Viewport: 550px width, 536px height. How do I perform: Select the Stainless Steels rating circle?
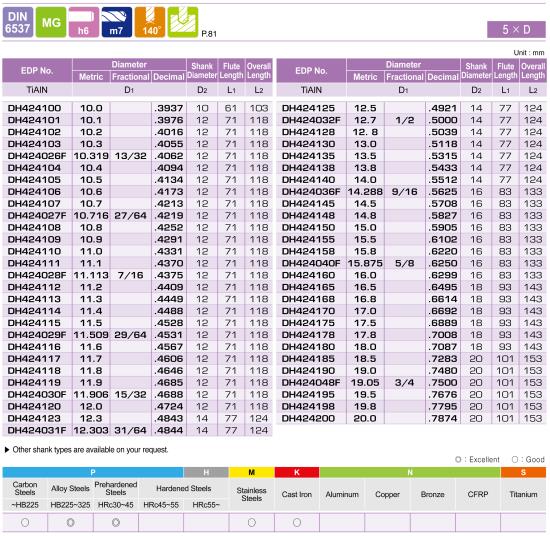click(251, 522)
